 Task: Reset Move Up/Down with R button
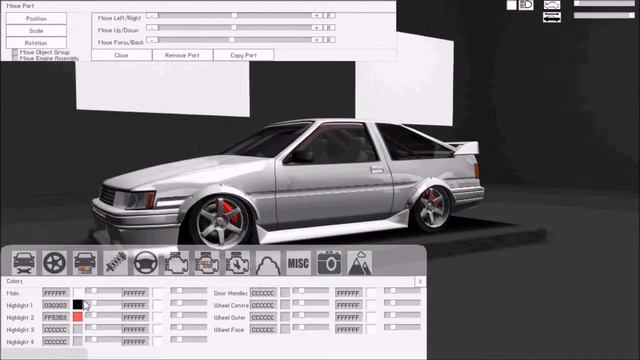point(329,28)
